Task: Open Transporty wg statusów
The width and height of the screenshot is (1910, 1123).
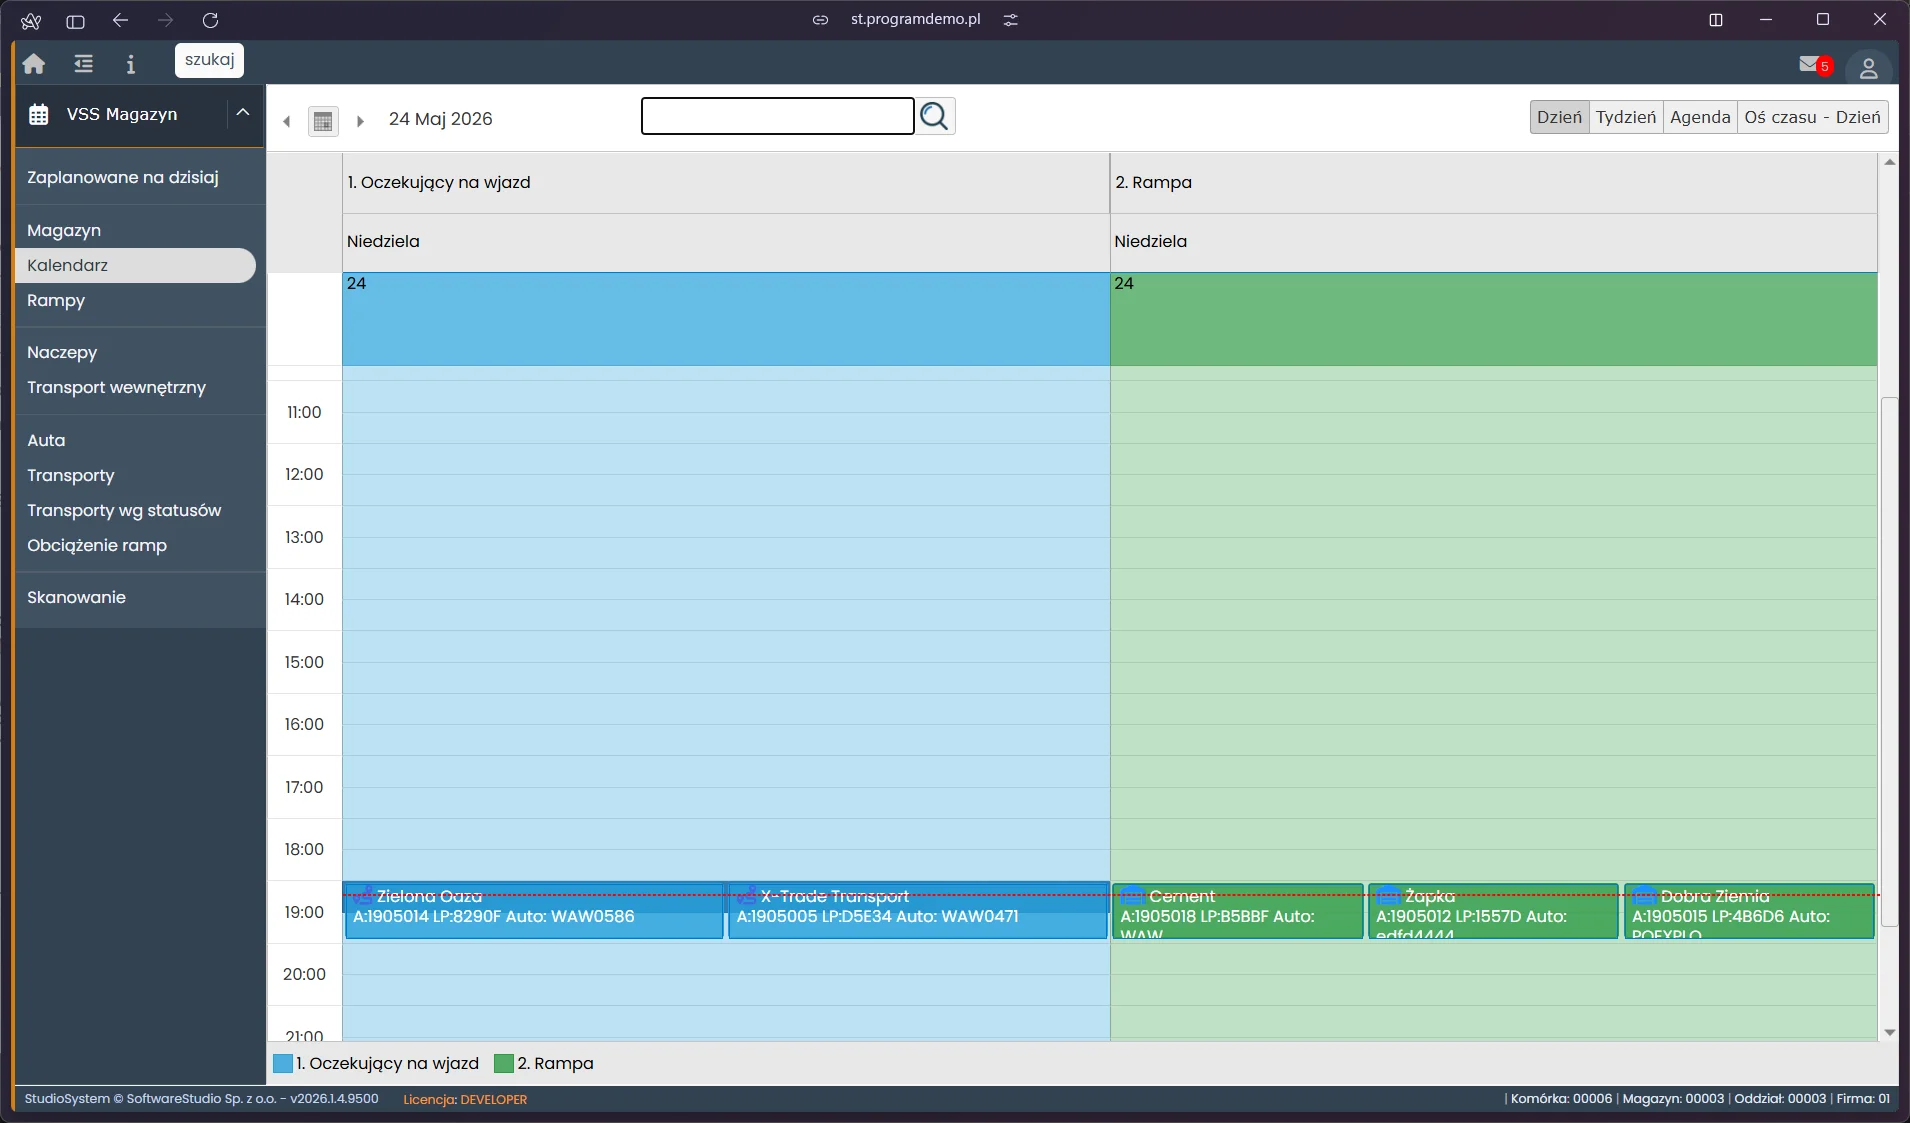Action: [x=124, y=510]
